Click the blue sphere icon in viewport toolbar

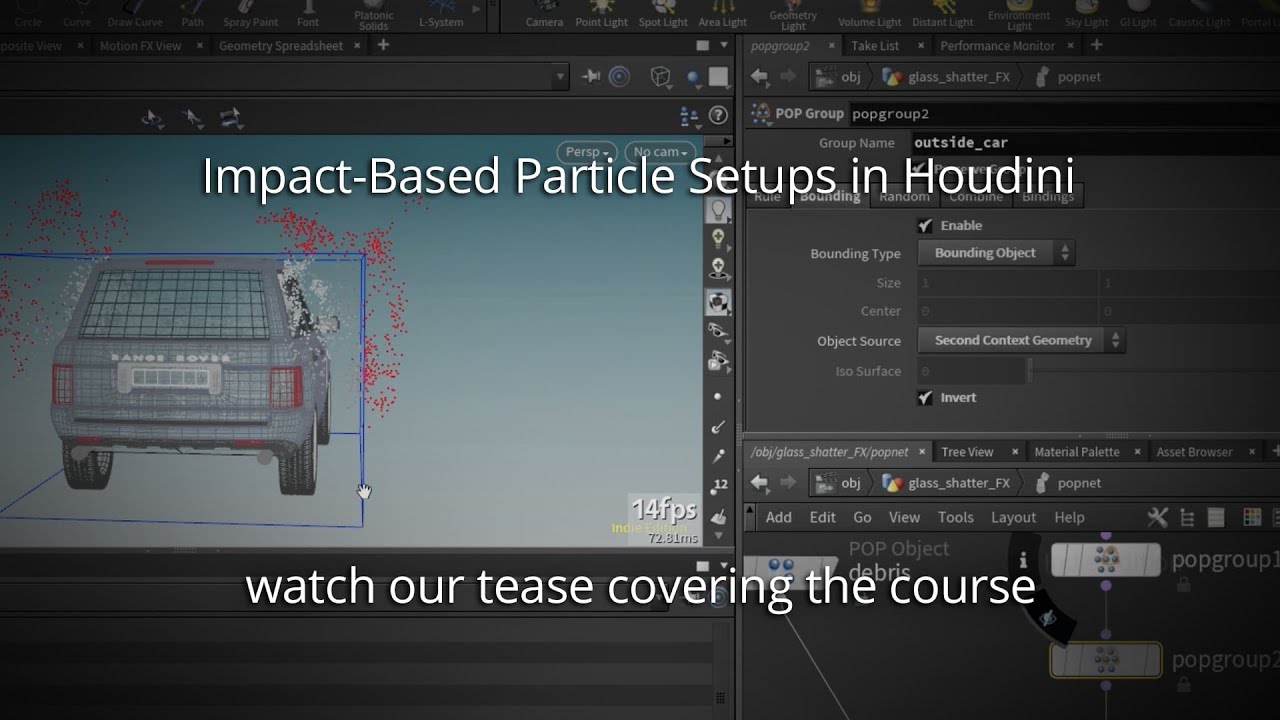[x=693, y=78]
